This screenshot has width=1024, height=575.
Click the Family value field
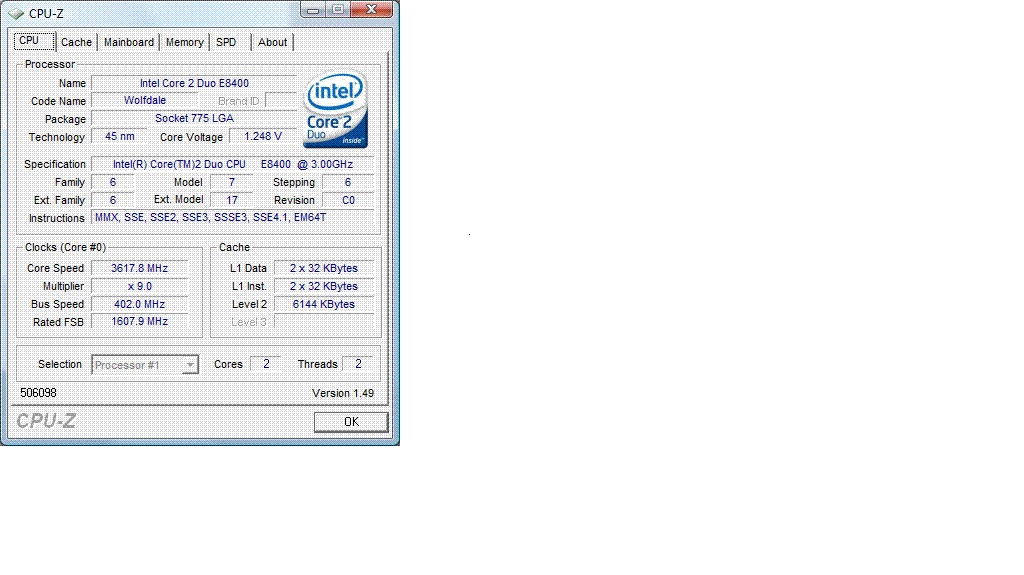click(113, 182)
